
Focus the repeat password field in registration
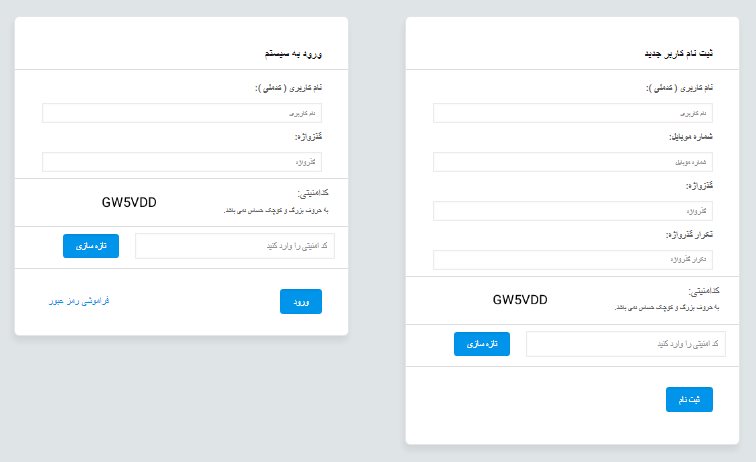click(573, 260)
